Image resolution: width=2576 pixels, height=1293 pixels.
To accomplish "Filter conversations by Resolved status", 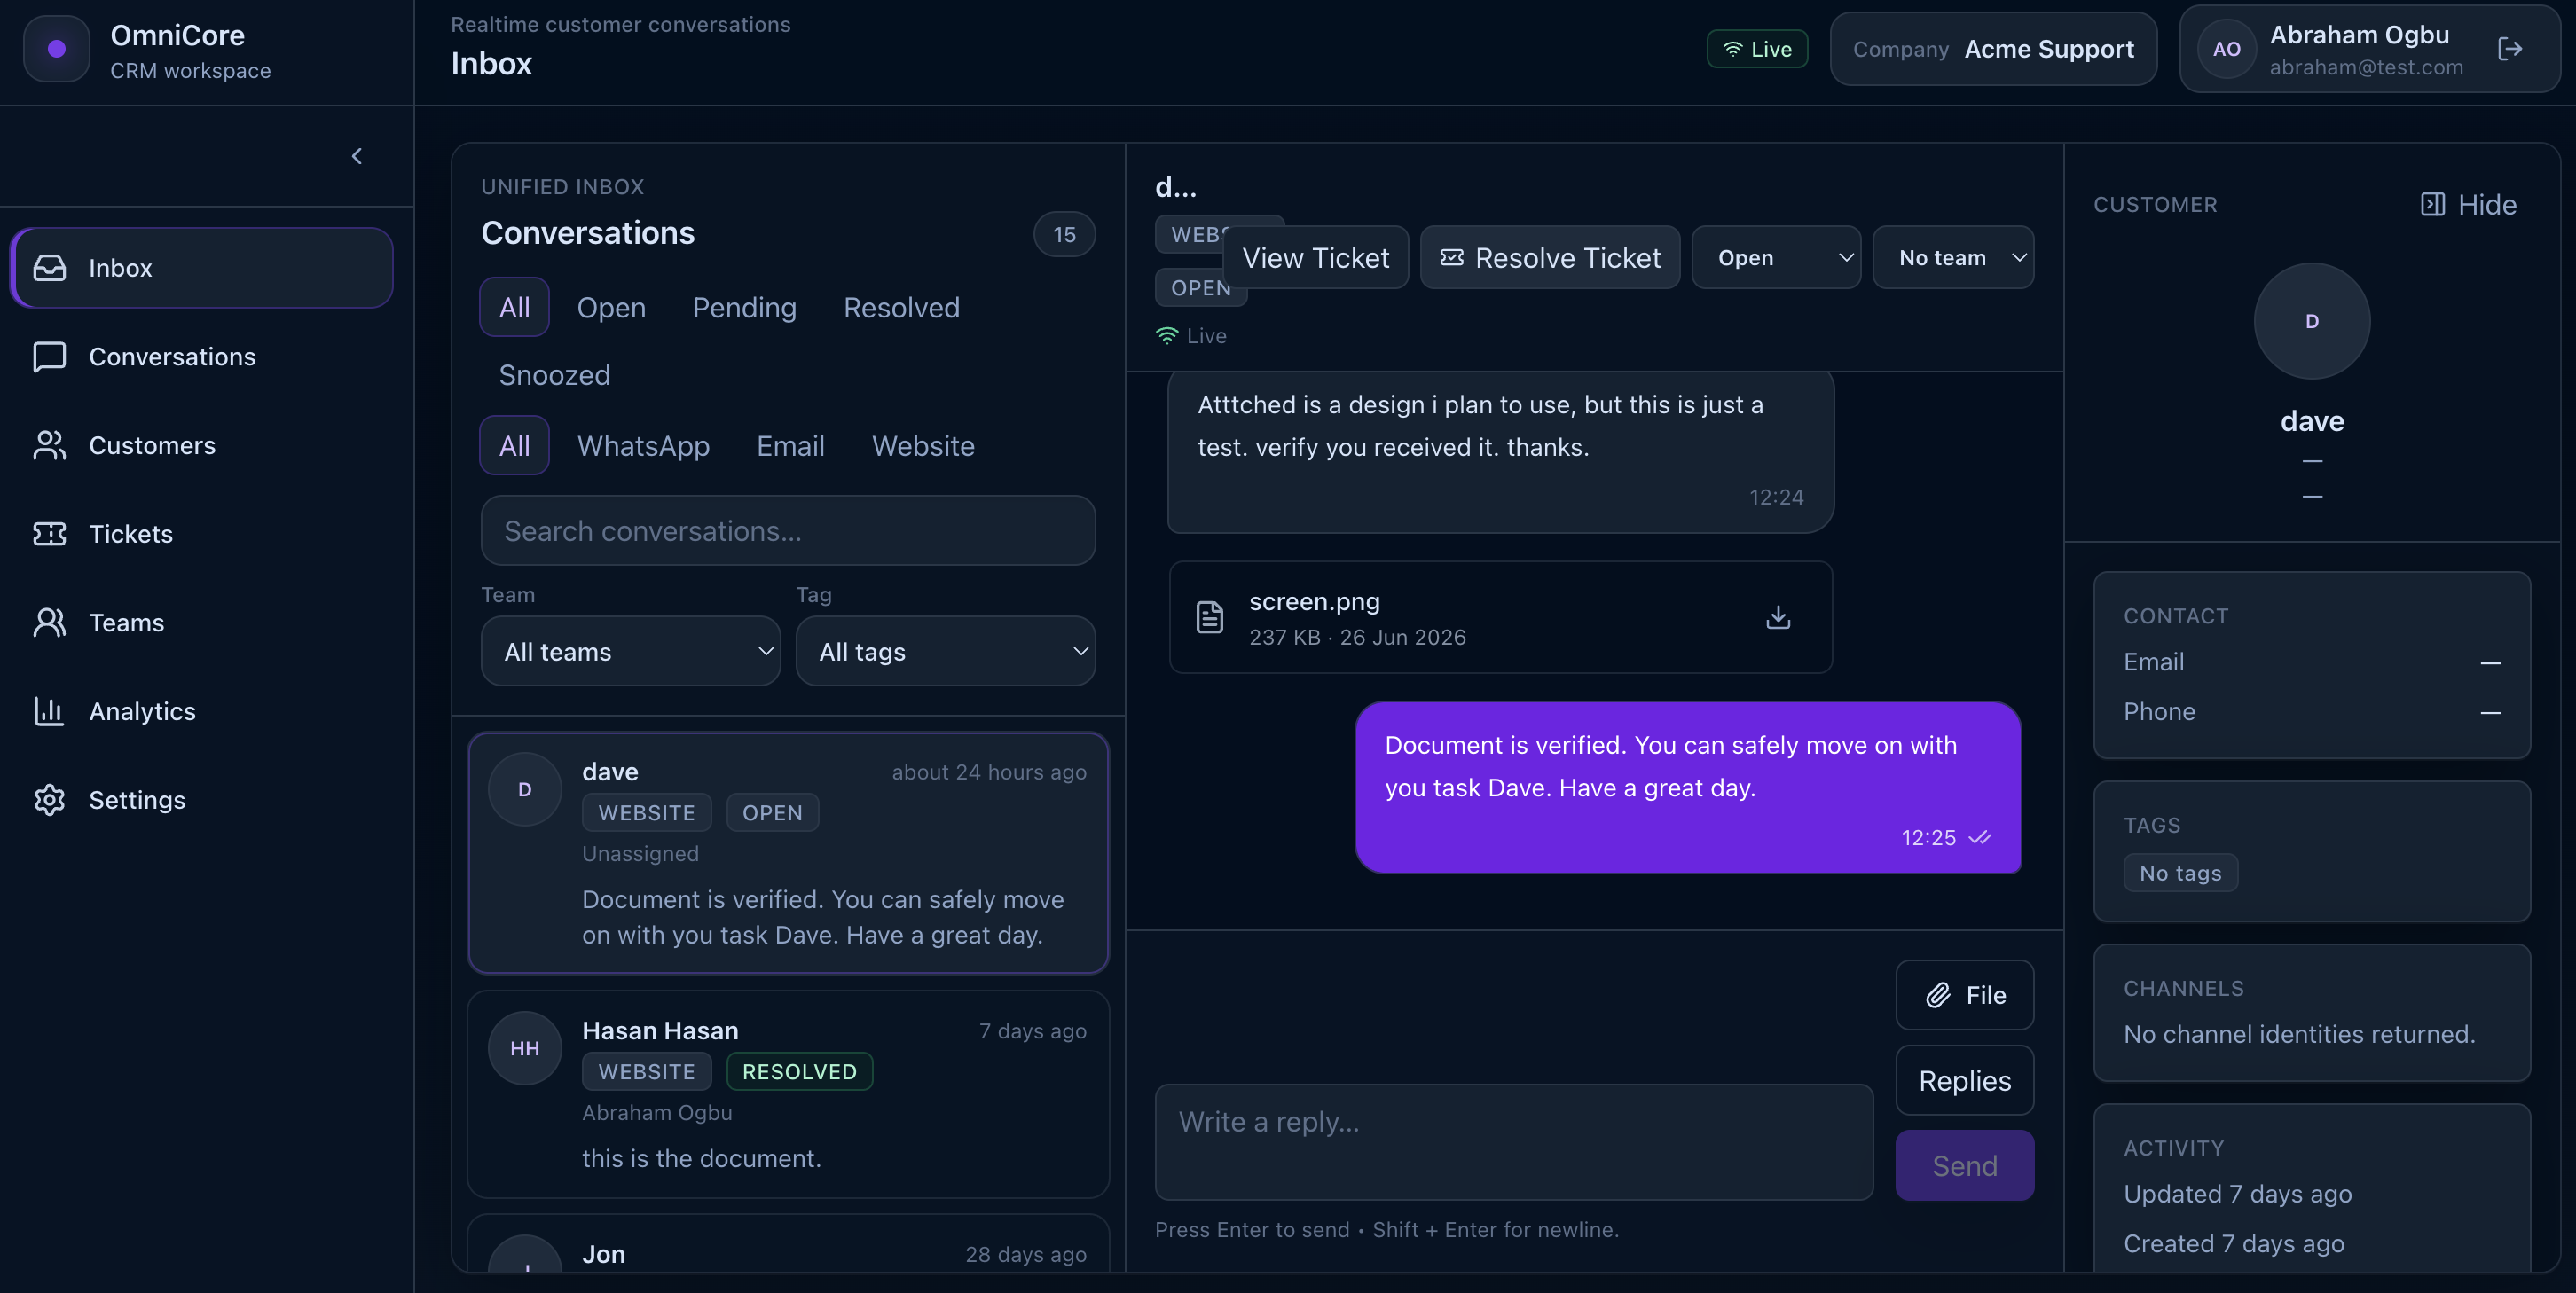I will coord(902,307).
